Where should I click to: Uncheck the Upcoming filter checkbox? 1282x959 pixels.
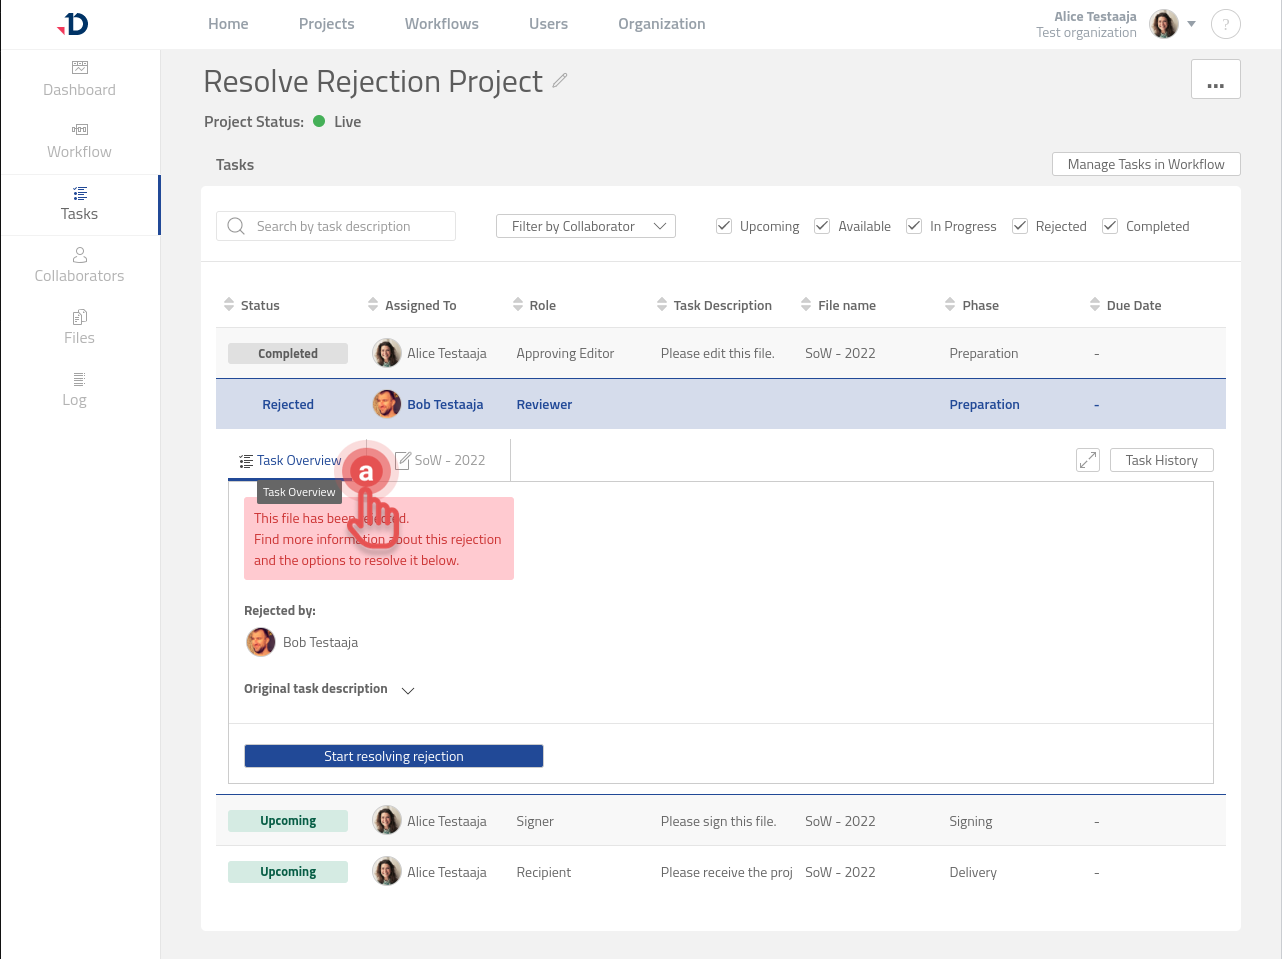click(x=724, y=226)
